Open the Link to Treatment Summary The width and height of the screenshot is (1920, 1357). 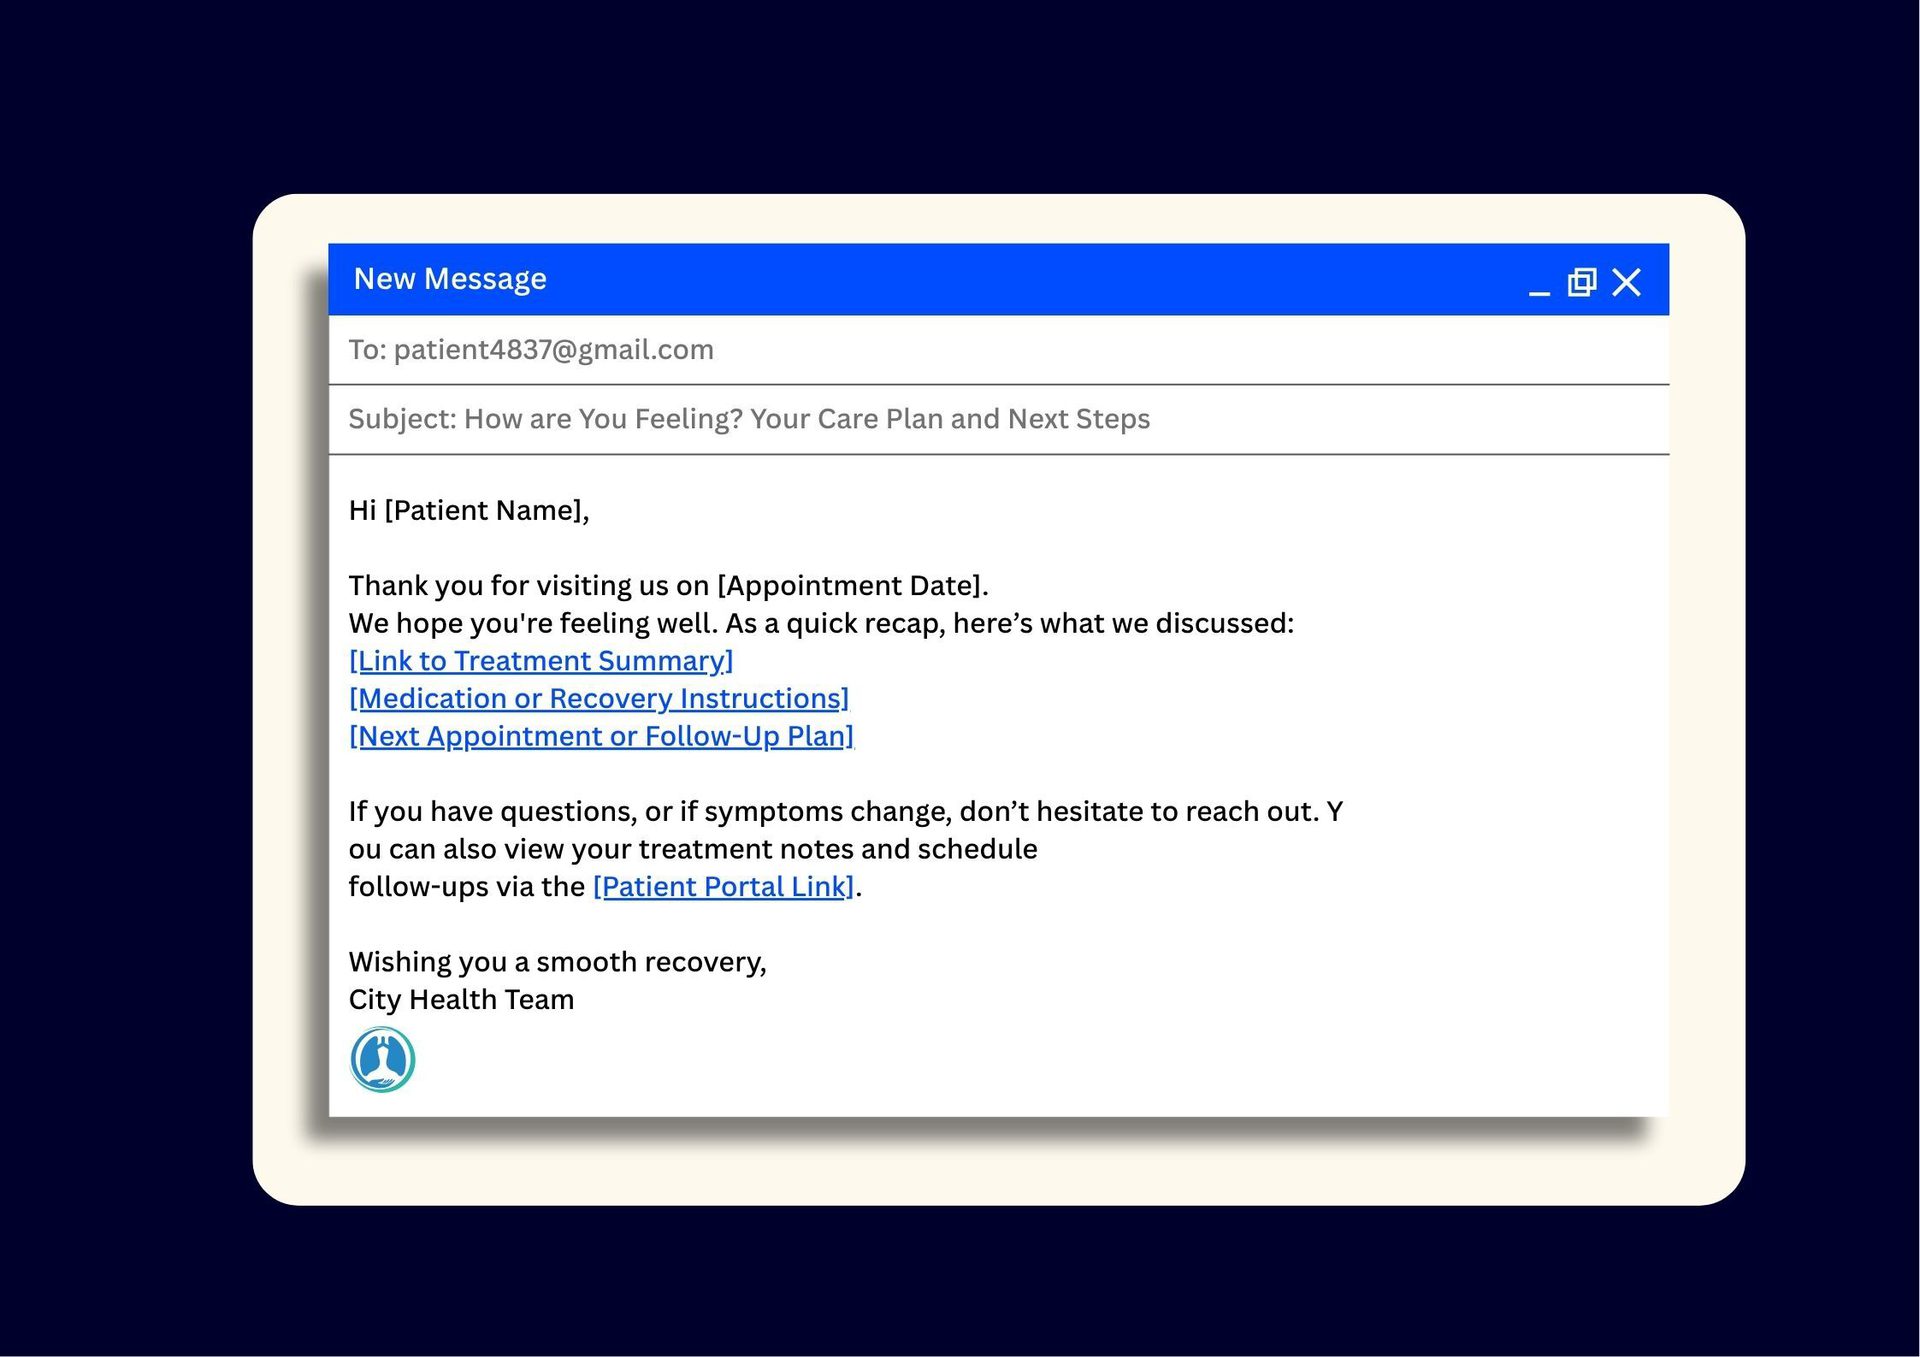coord(541,661)
